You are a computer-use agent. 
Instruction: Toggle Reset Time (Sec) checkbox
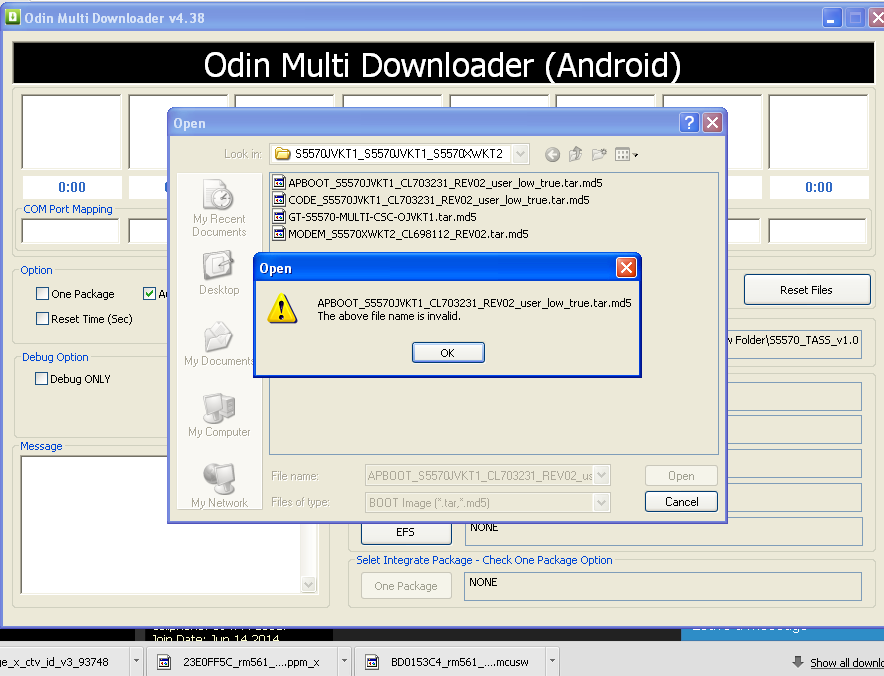[x=42, y=319]
